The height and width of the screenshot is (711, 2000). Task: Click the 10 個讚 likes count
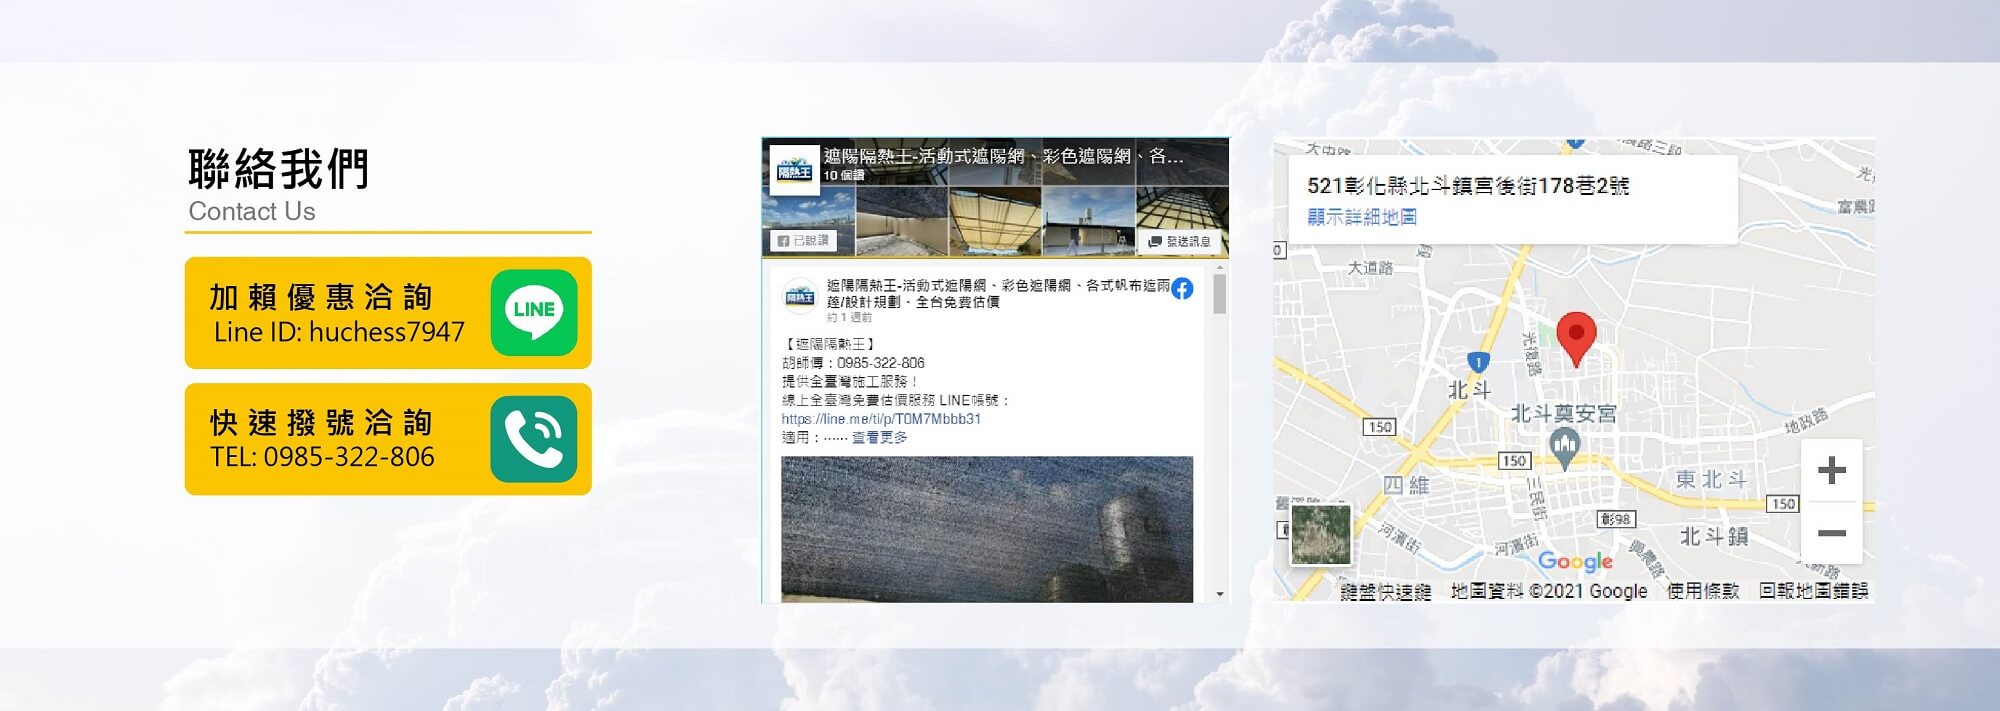point(844,175)
